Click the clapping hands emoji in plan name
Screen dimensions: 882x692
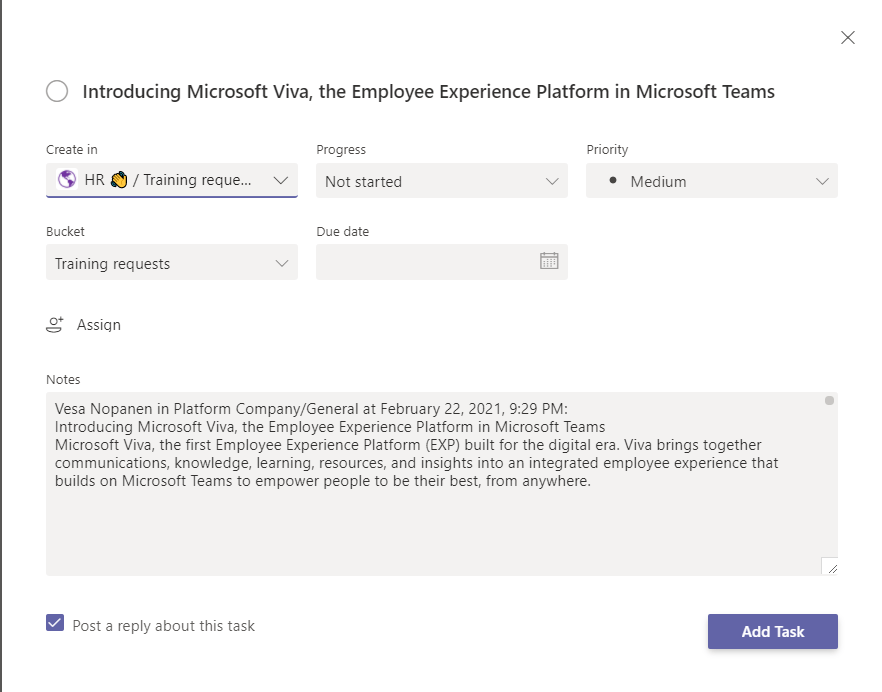pos(120,180)
